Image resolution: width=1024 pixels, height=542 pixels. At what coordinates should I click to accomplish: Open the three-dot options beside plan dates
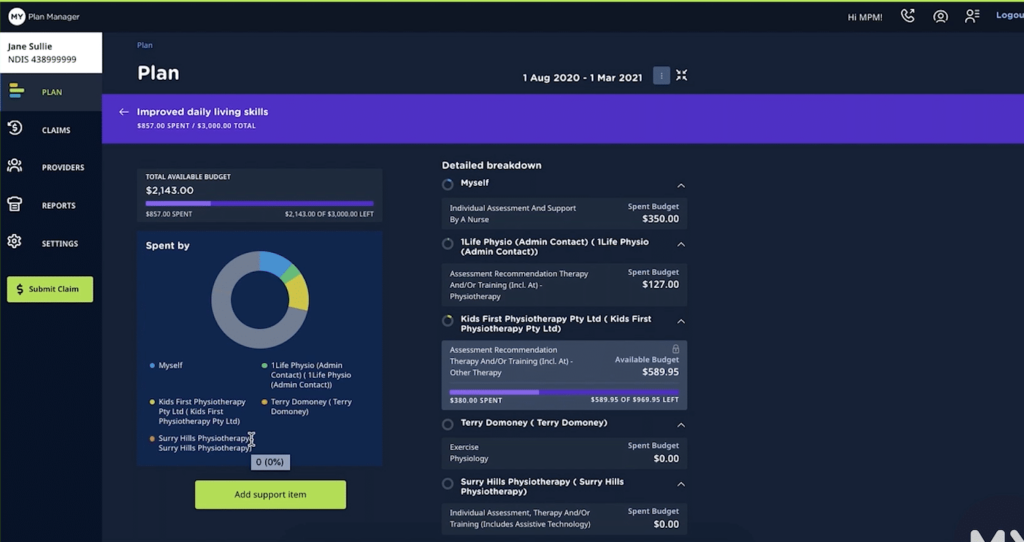click(661, 76)
